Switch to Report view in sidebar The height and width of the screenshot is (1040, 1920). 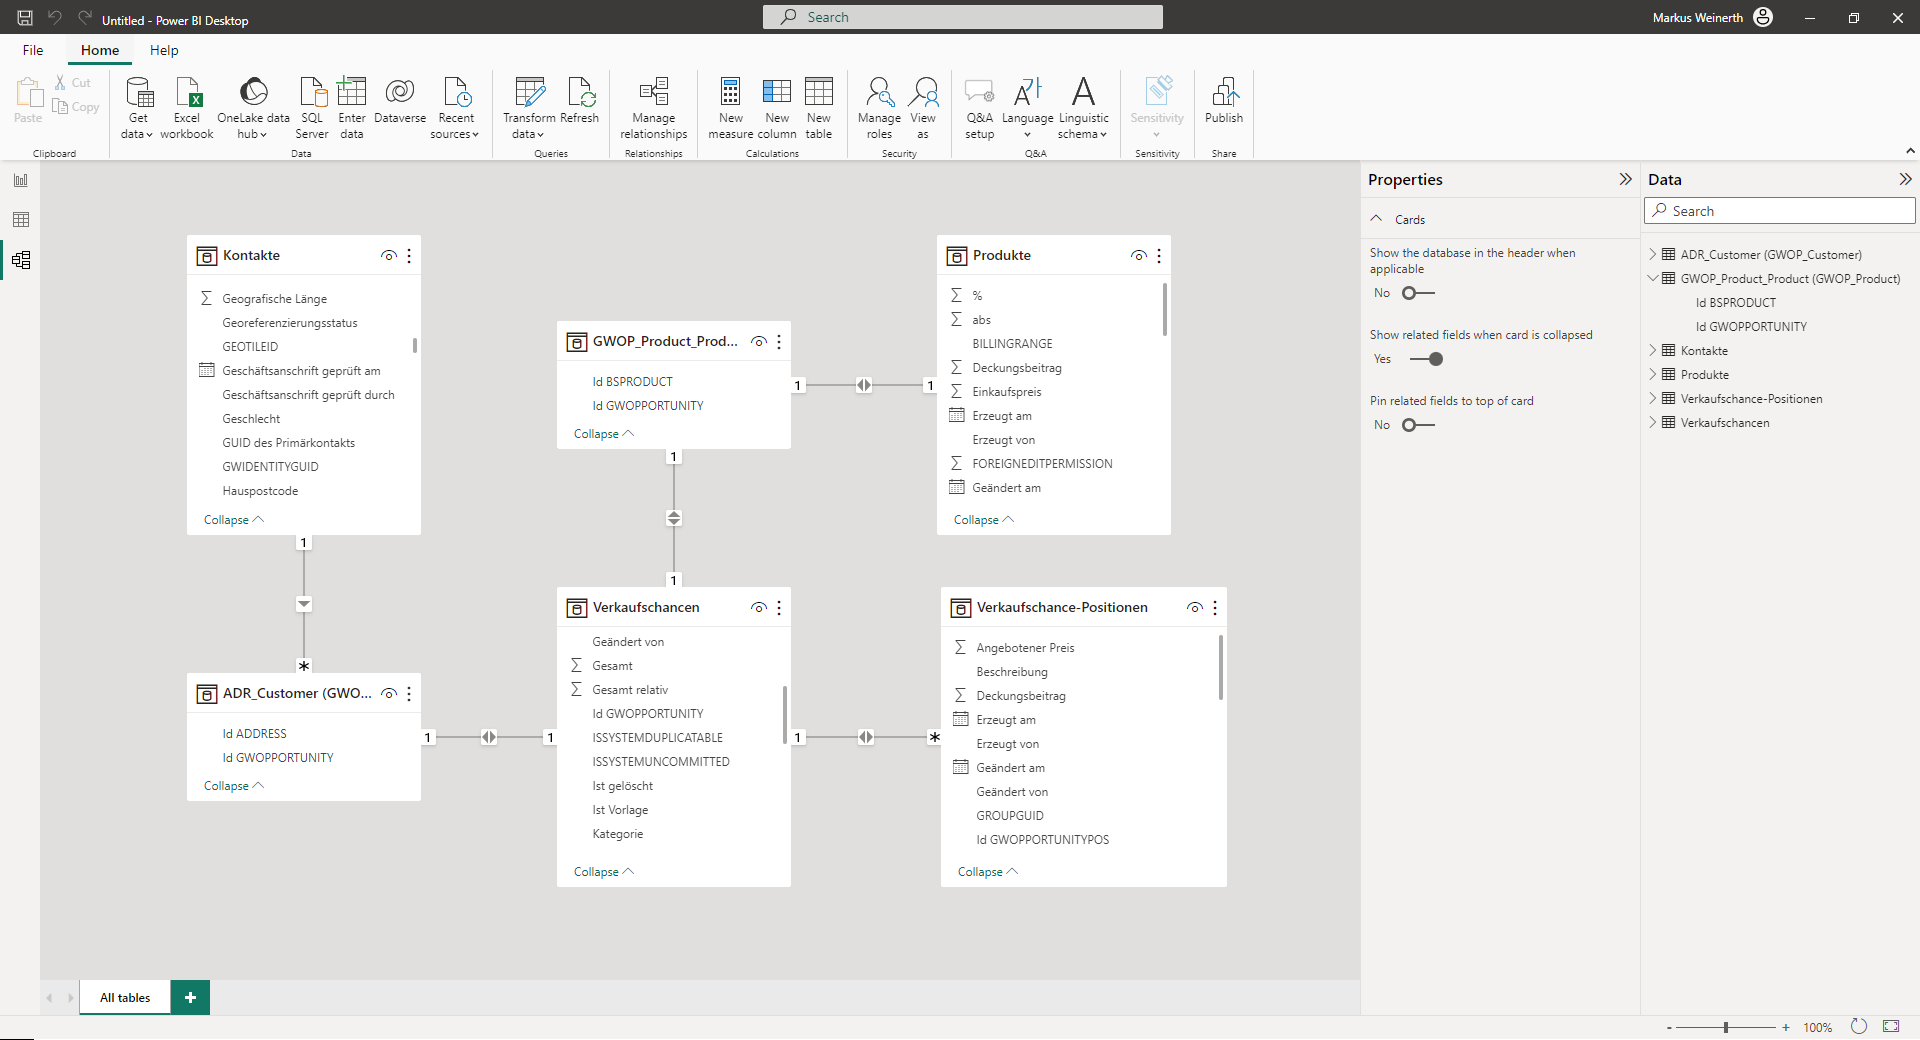point(21,180)
